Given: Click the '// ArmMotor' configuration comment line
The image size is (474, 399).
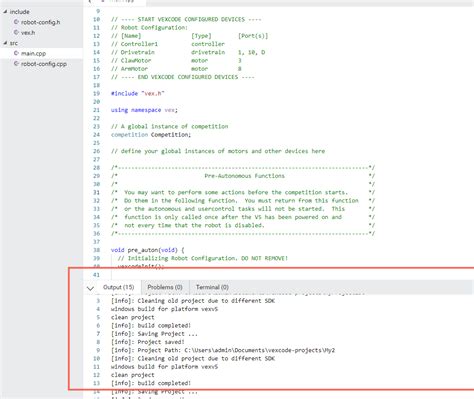Looking at the screenshot, I should click(x=176, y=69).
